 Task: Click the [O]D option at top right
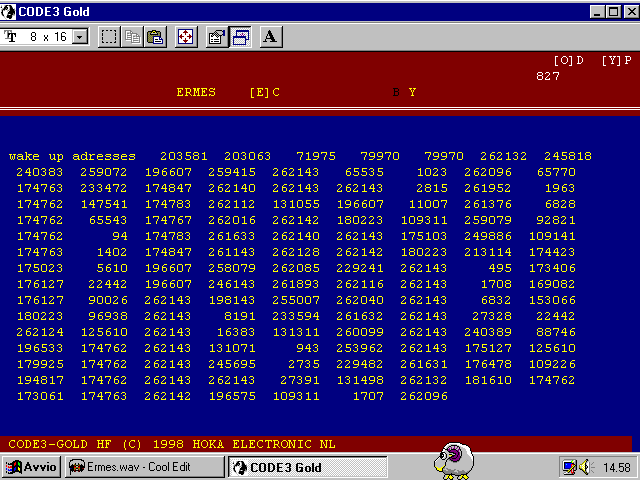coord(567,60)
